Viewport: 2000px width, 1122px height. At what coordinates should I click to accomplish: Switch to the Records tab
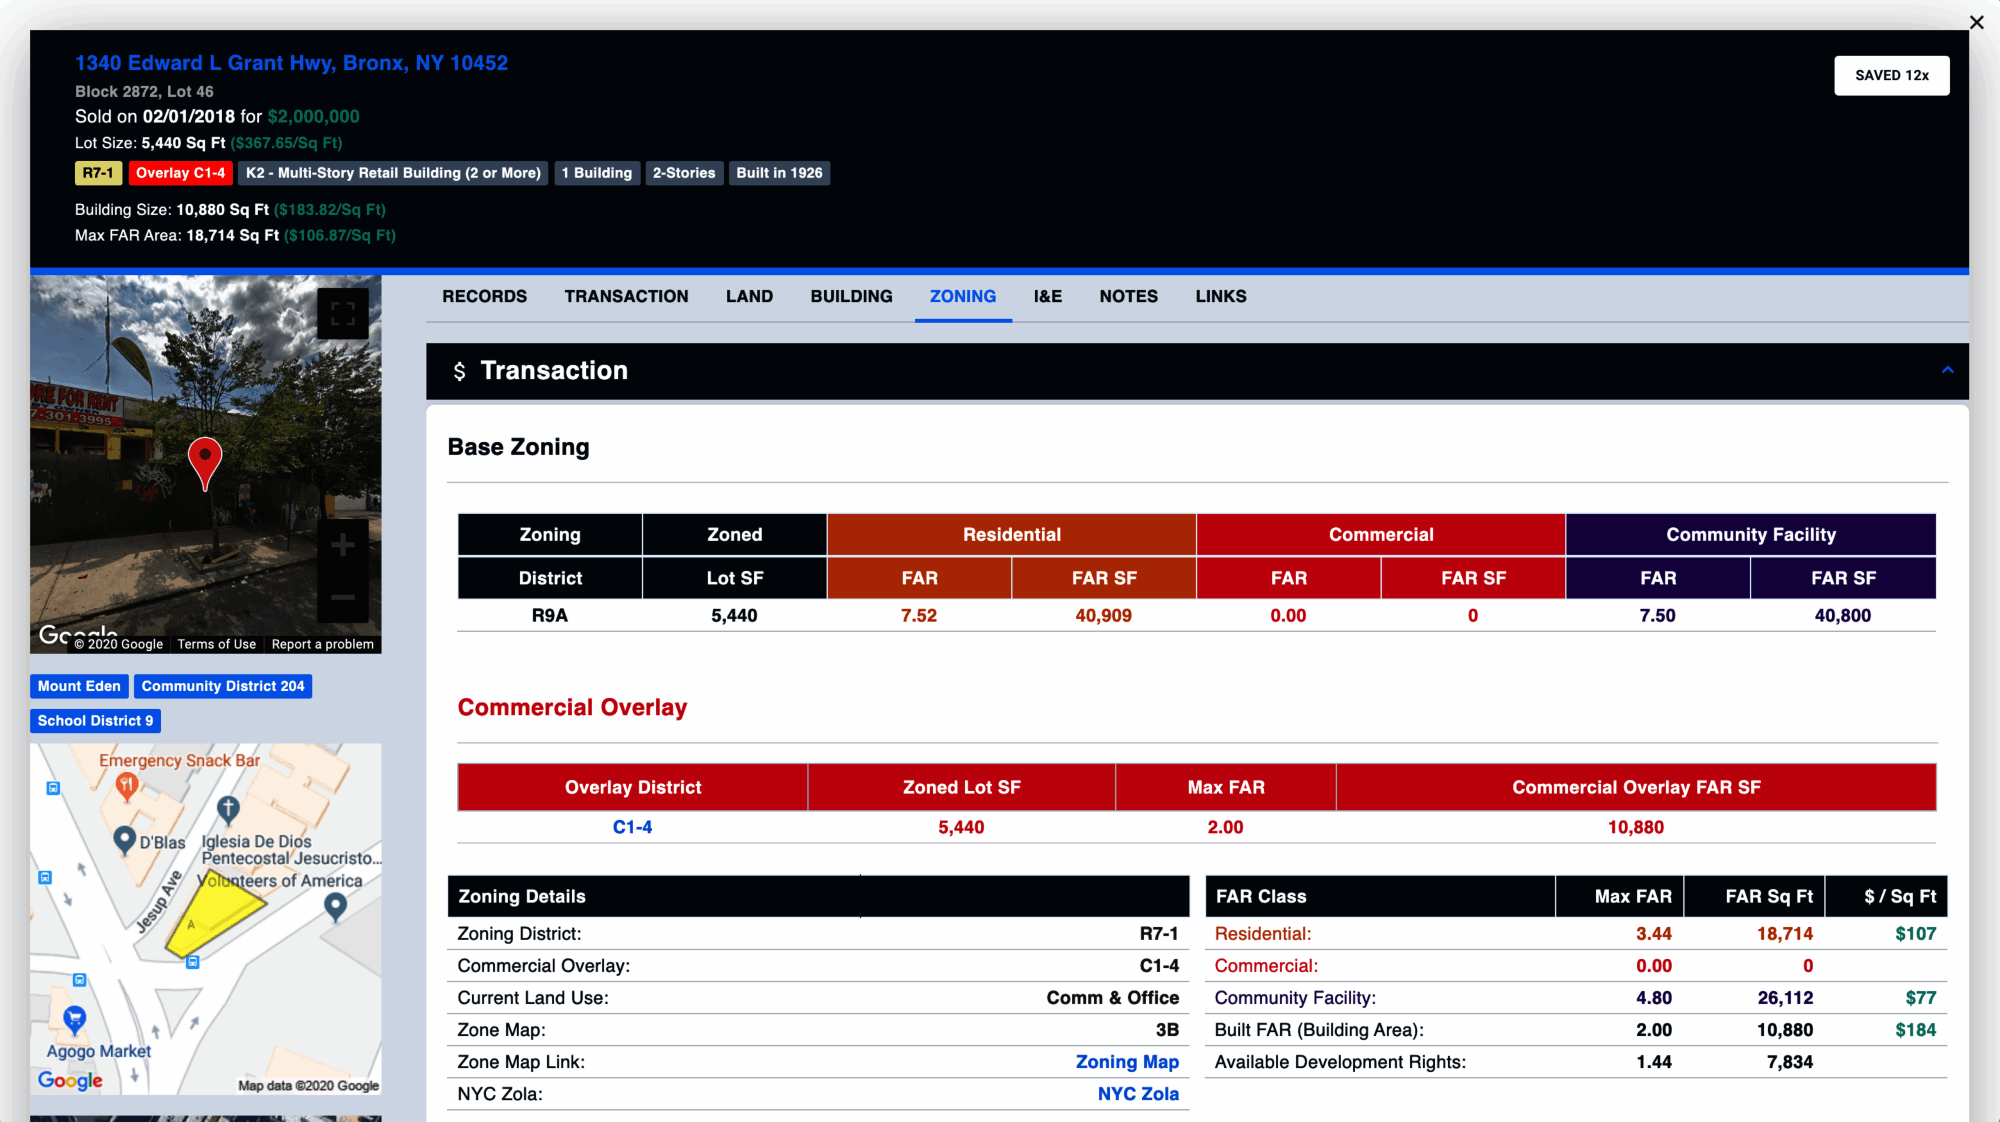(484, 296)
